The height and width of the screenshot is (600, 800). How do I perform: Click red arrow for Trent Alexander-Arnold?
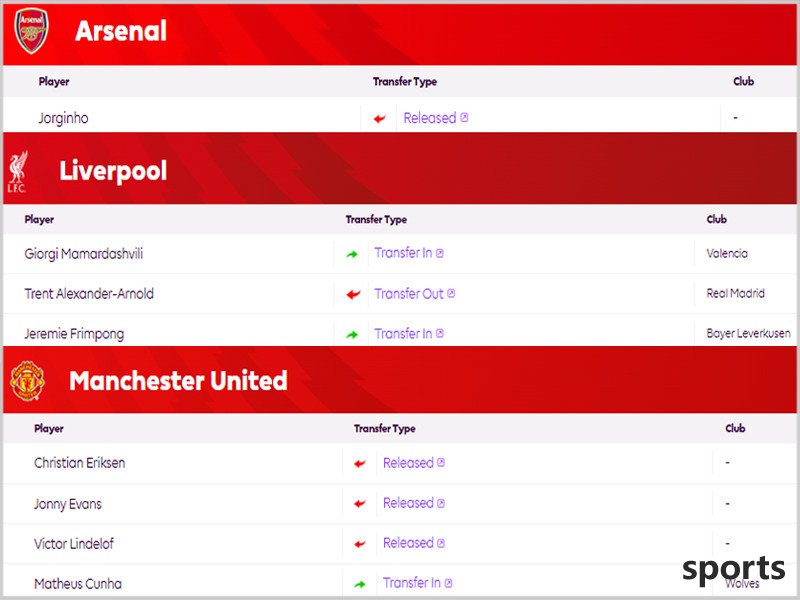click(353, 294)
